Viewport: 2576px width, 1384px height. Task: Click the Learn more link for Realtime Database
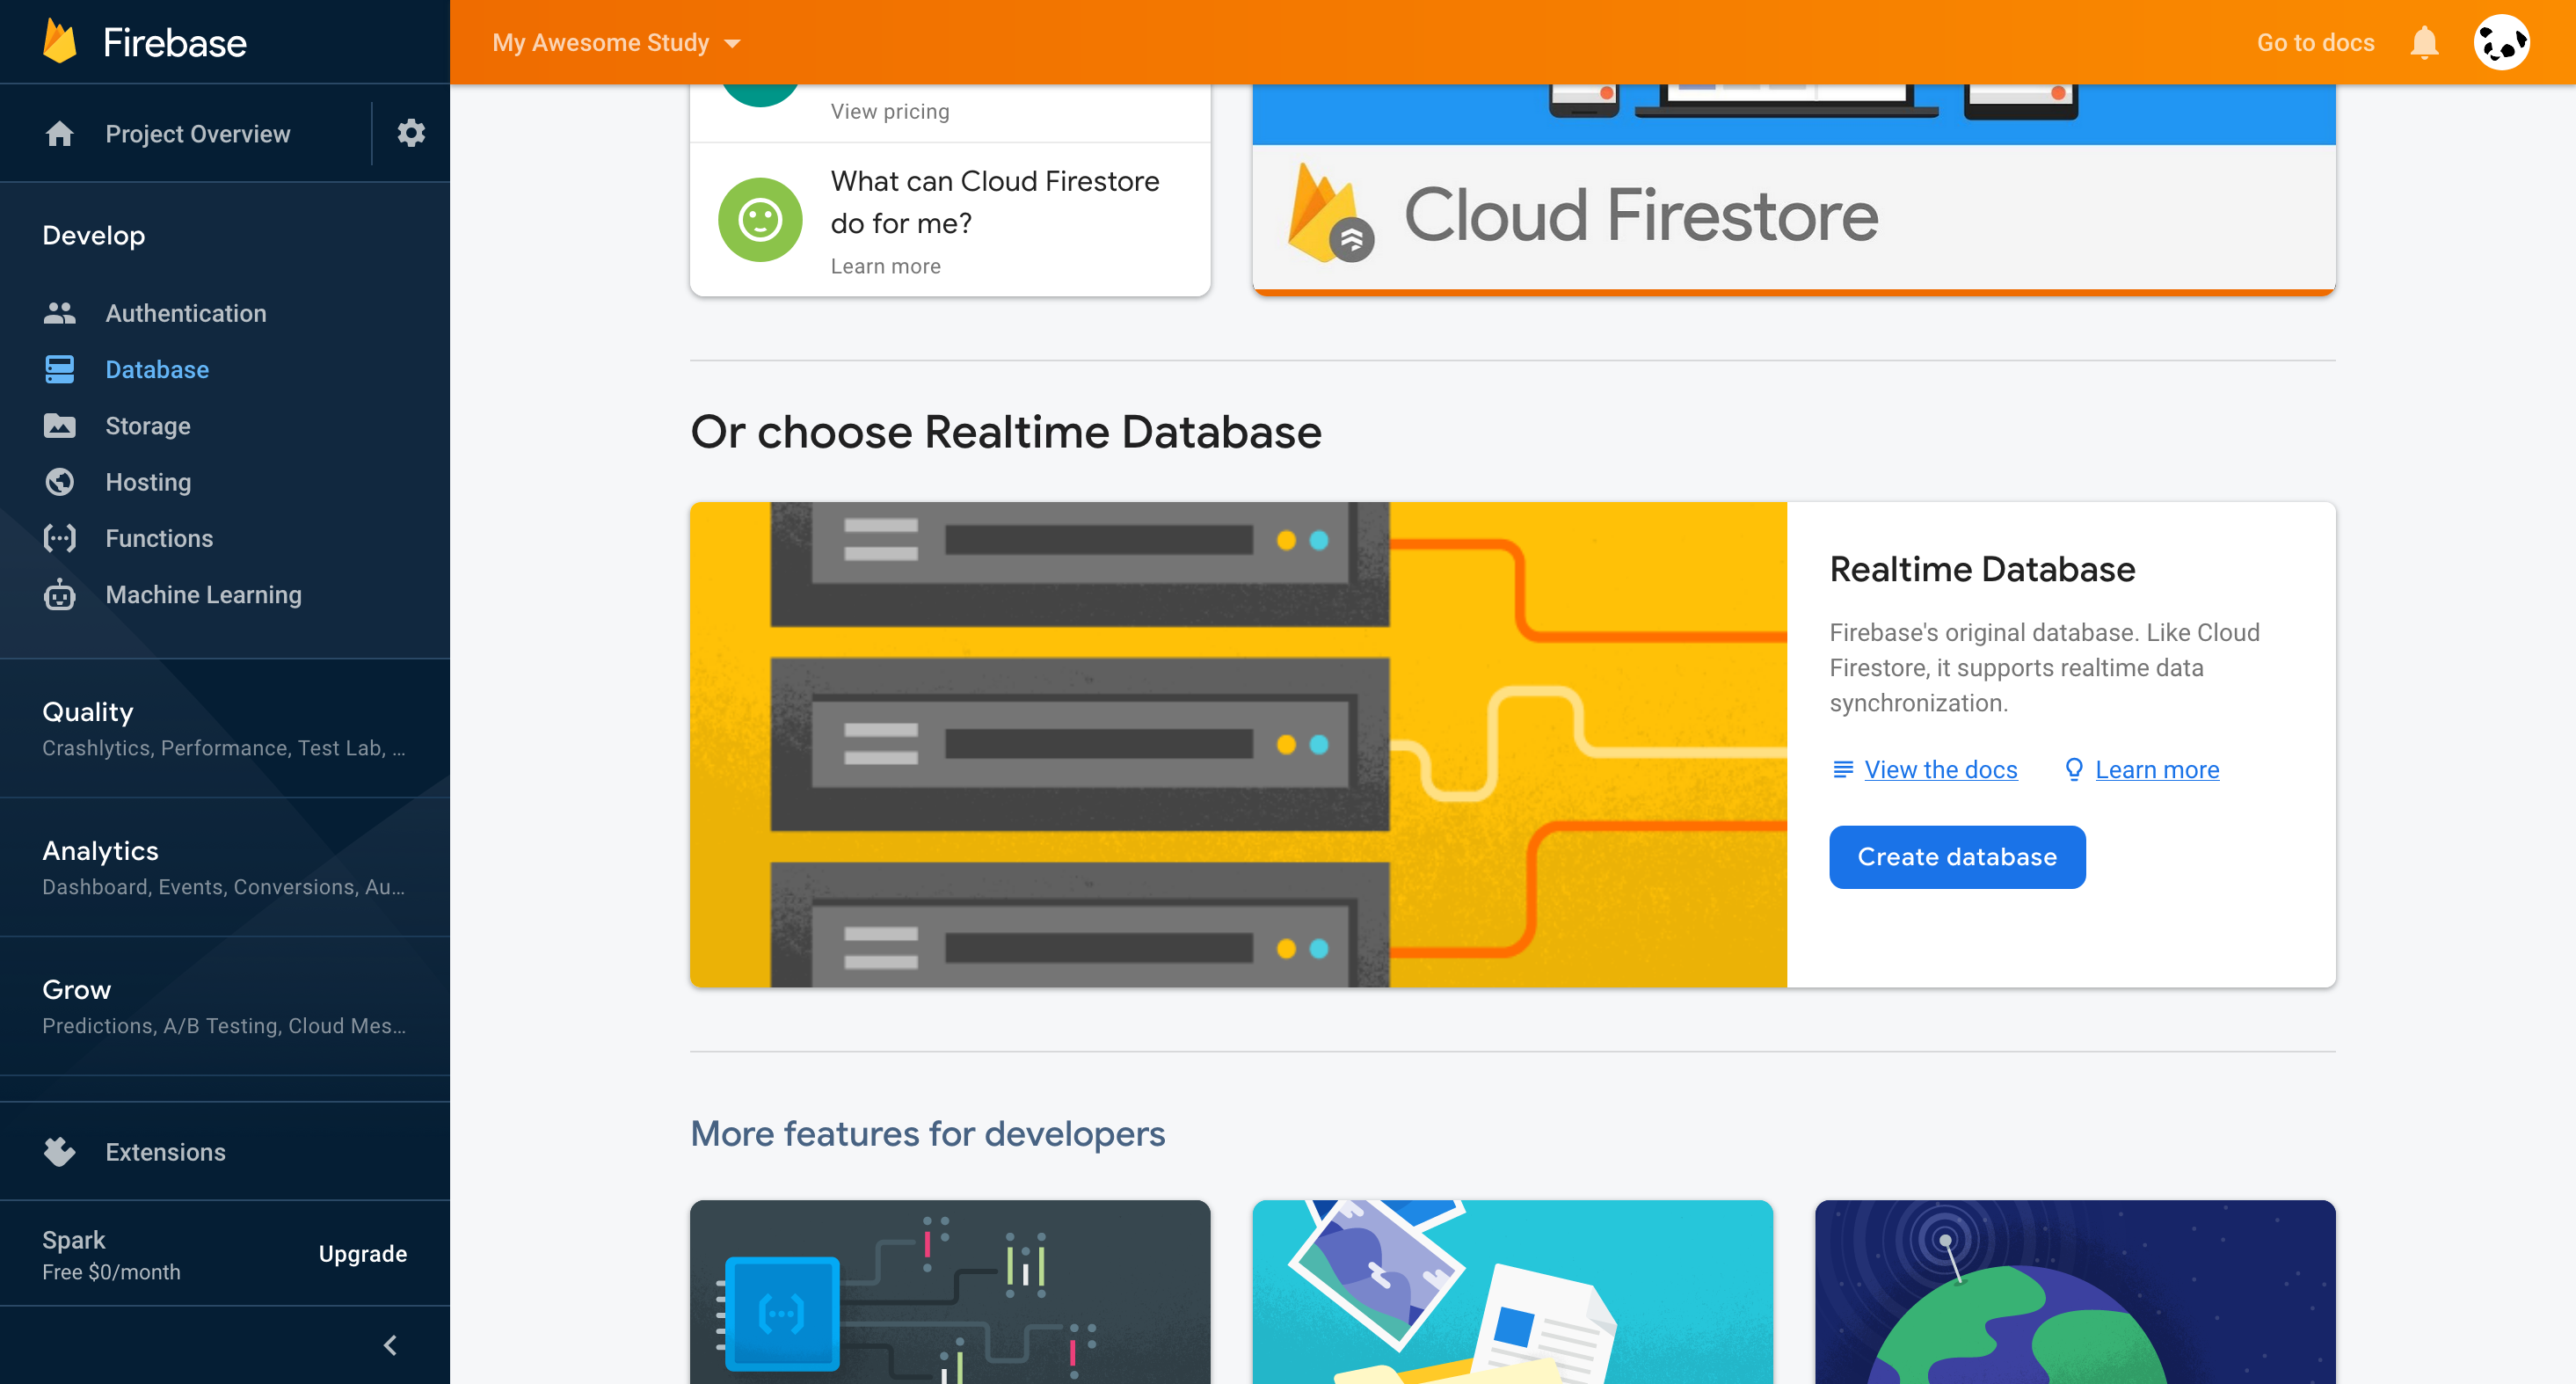point(2157,768)
